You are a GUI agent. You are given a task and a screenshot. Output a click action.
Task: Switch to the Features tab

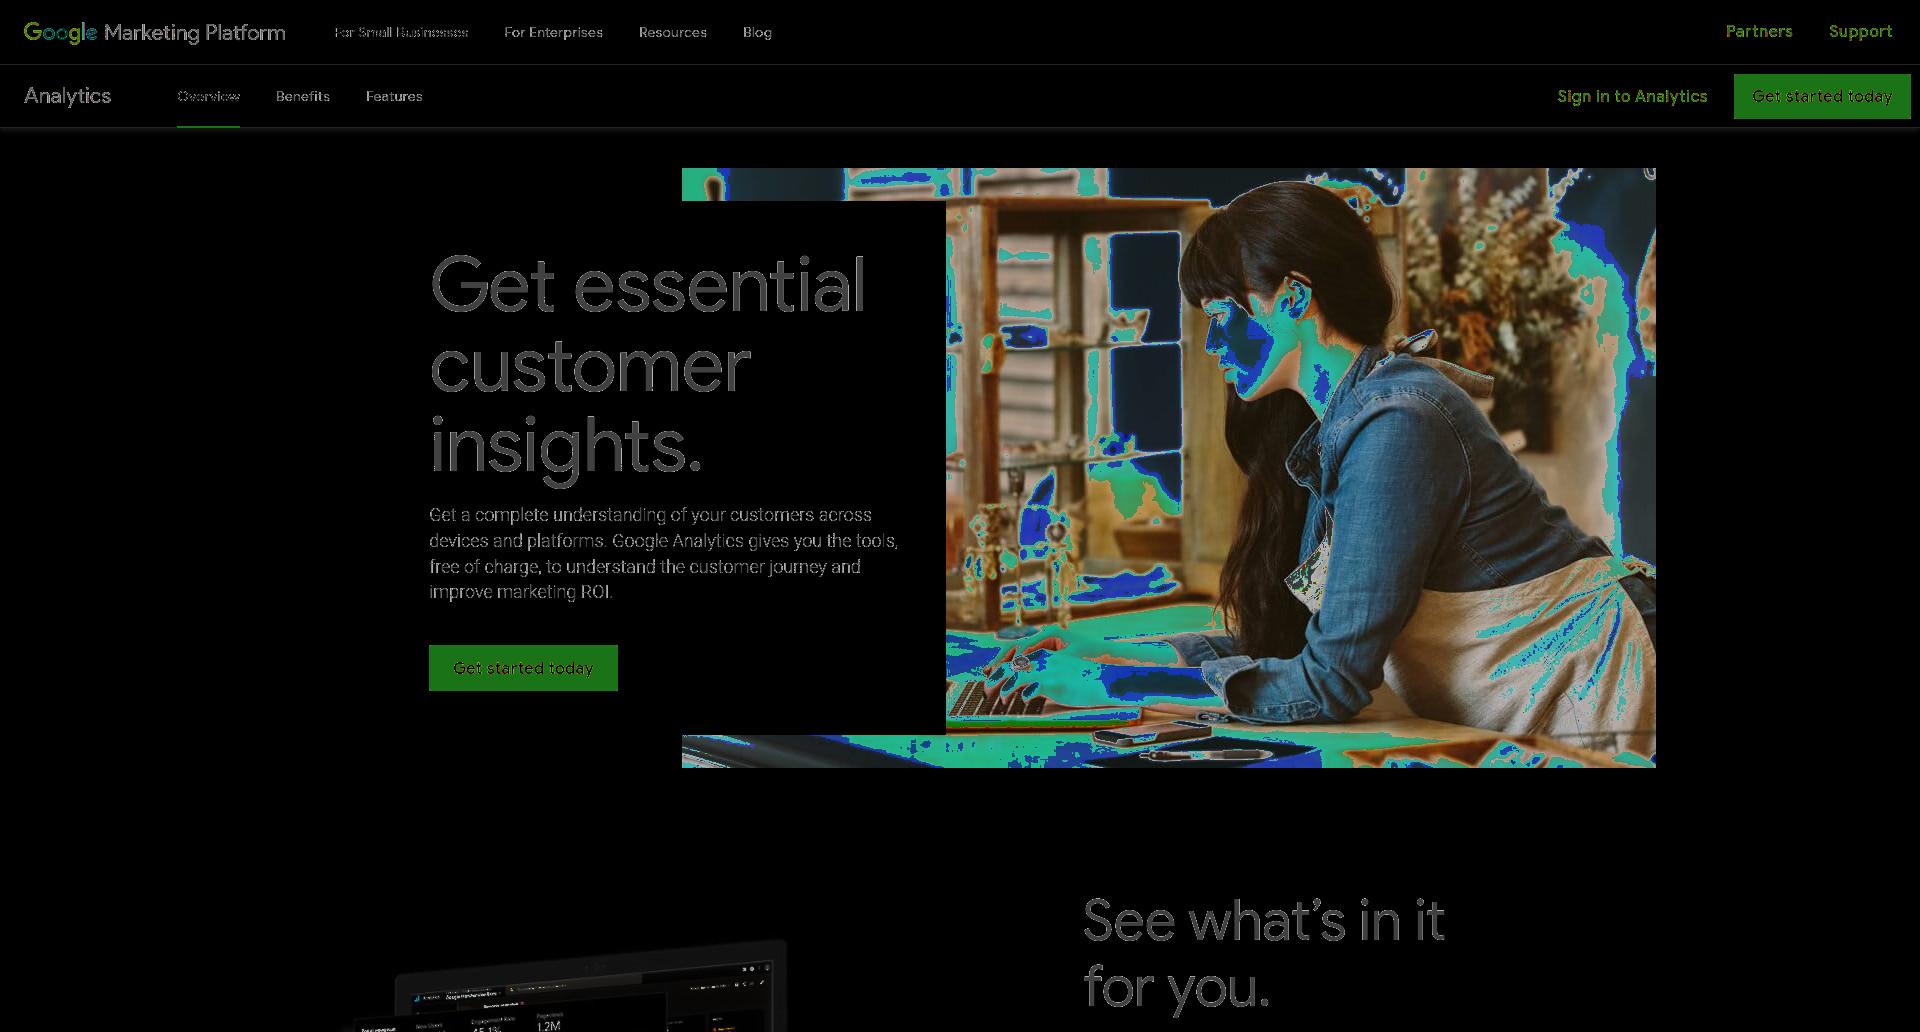(x=394, y=96)
